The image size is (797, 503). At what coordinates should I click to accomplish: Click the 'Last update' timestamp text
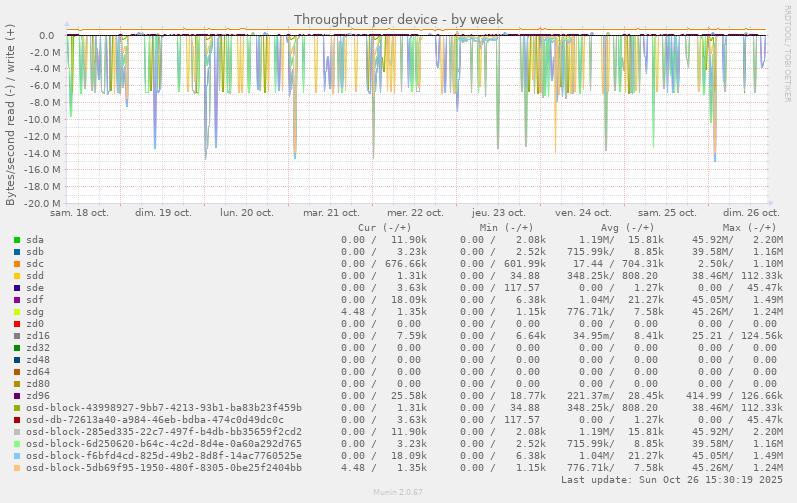(670, 480)
